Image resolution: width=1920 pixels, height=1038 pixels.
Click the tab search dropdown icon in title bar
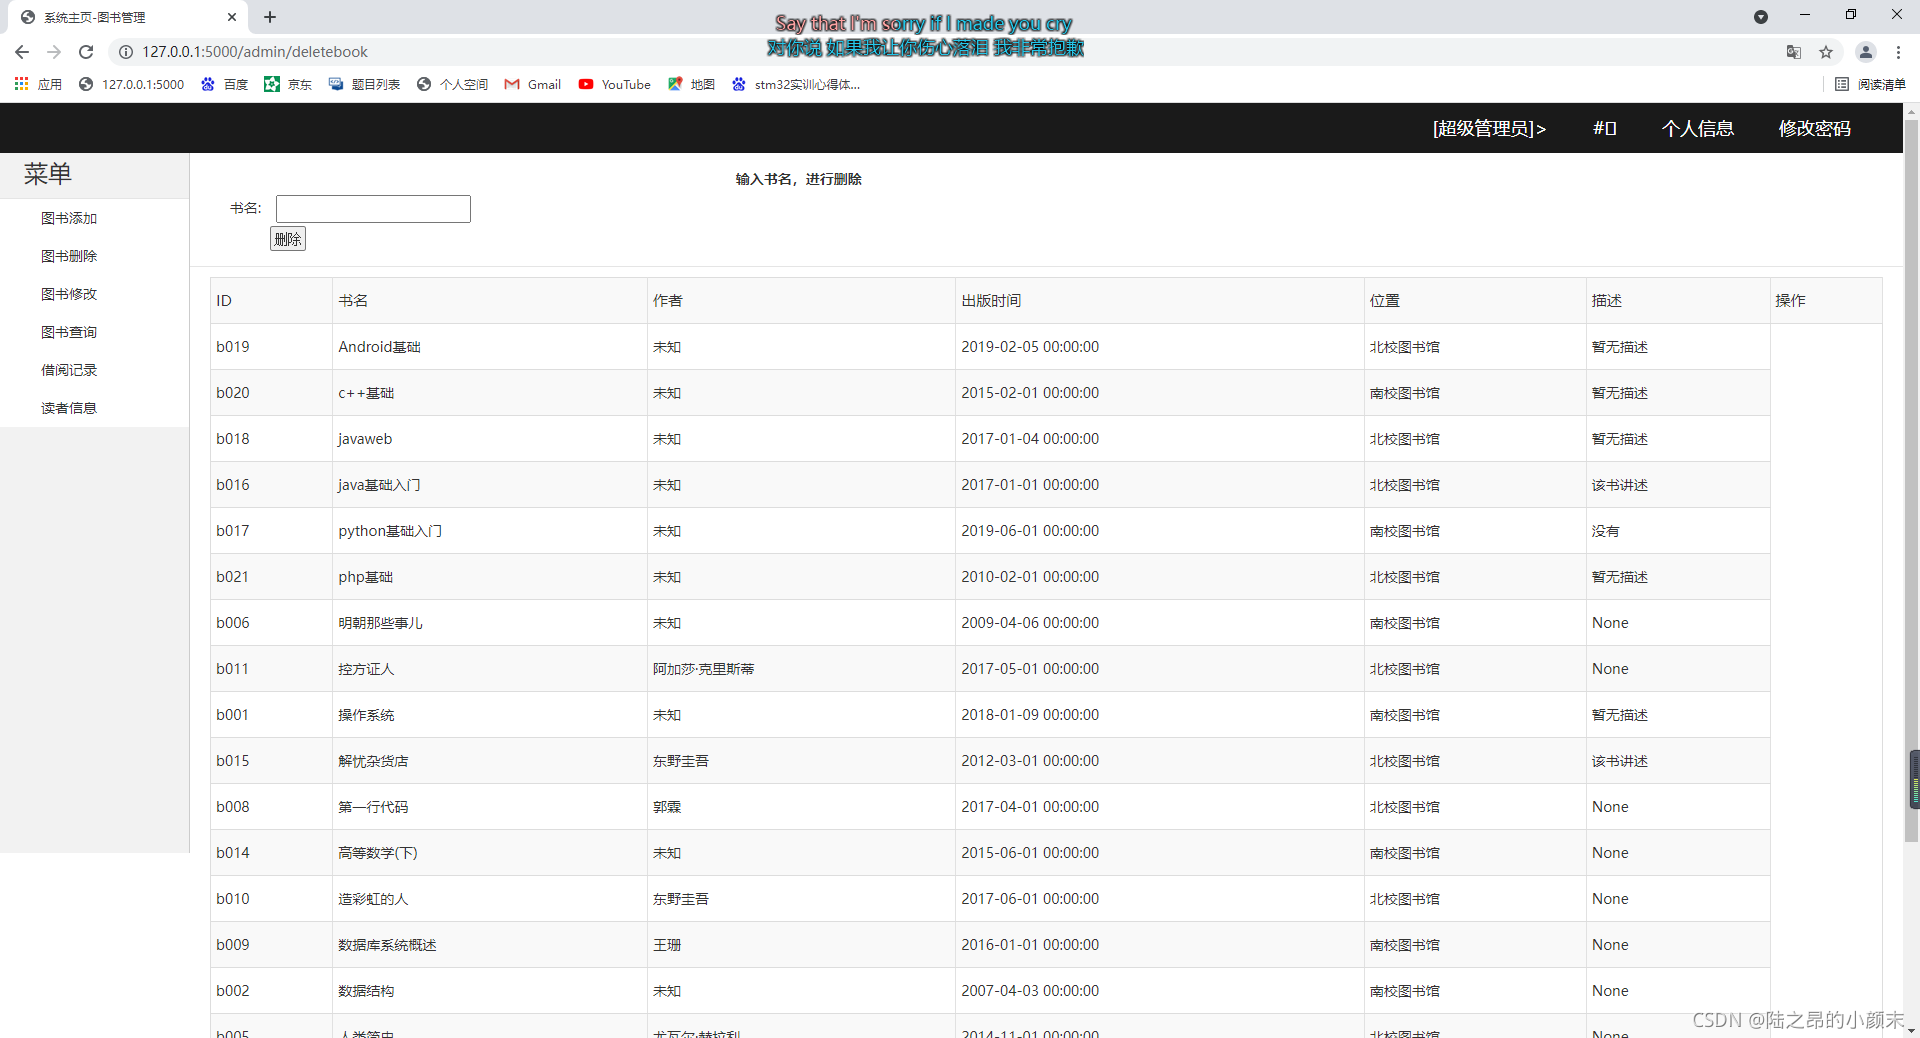1761,17
